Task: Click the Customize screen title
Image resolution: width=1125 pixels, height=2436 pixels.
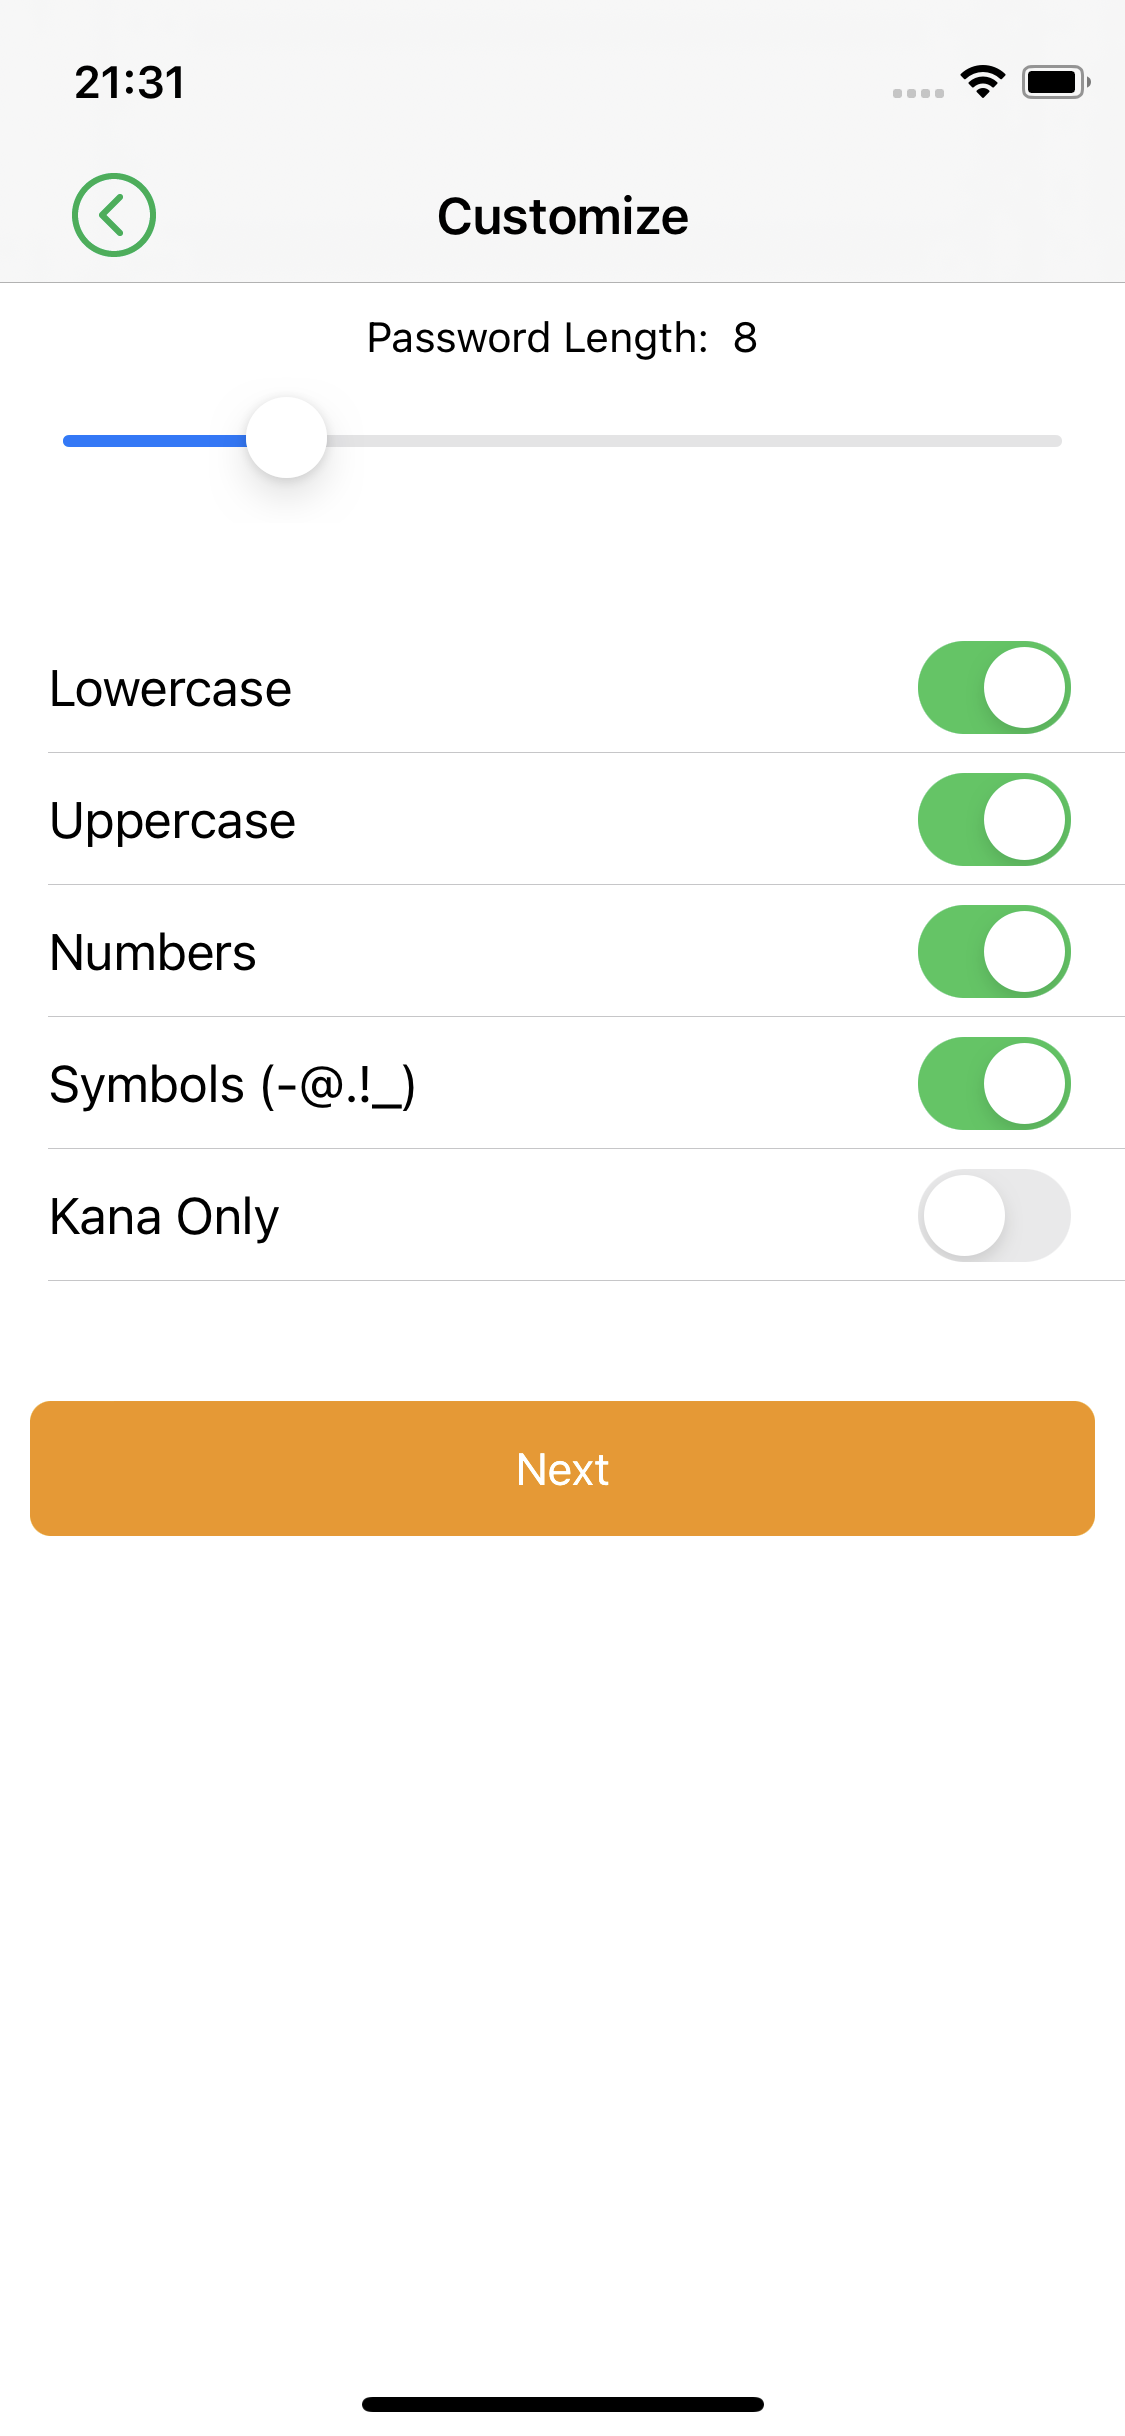Action: [x=563, y=216]
